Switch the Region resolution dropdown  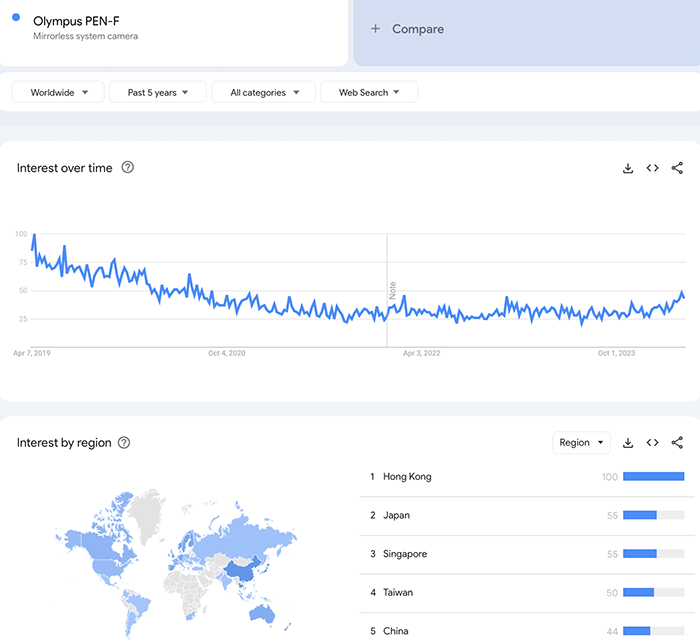pyautogui.click(x=581, y=443)
